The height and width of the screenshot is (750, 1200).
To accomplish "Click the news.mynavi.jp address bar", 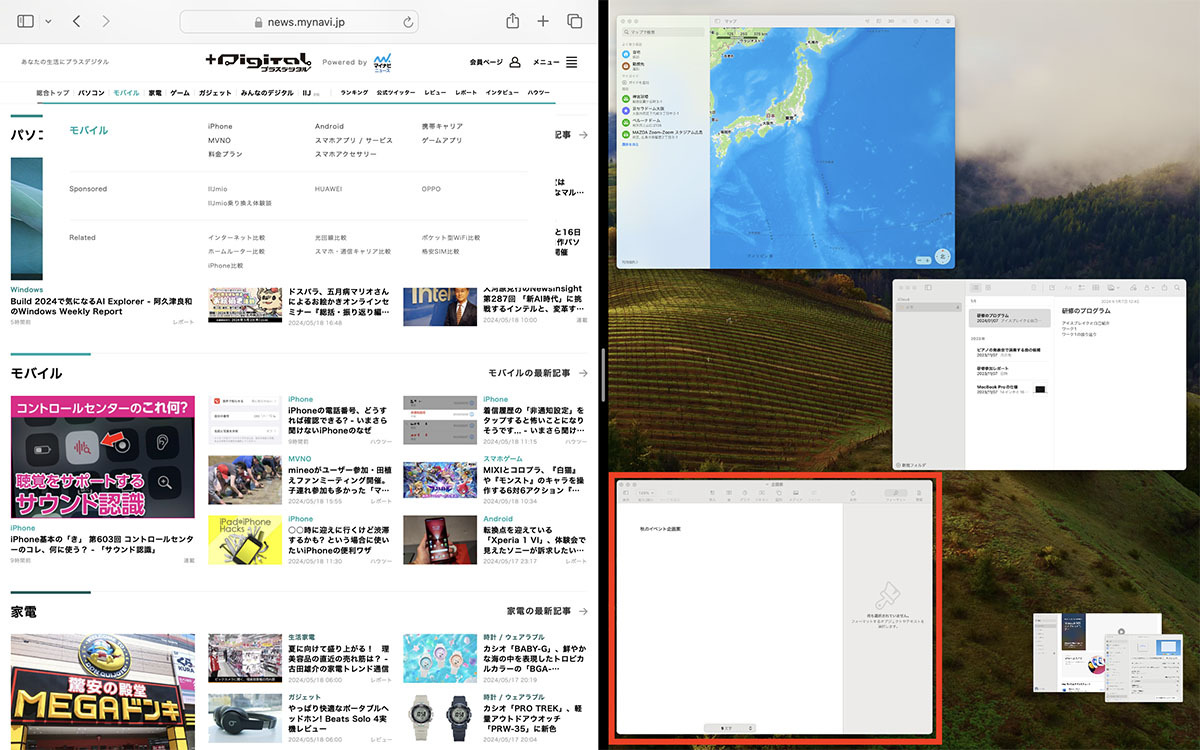I will (x=300, y=21).
